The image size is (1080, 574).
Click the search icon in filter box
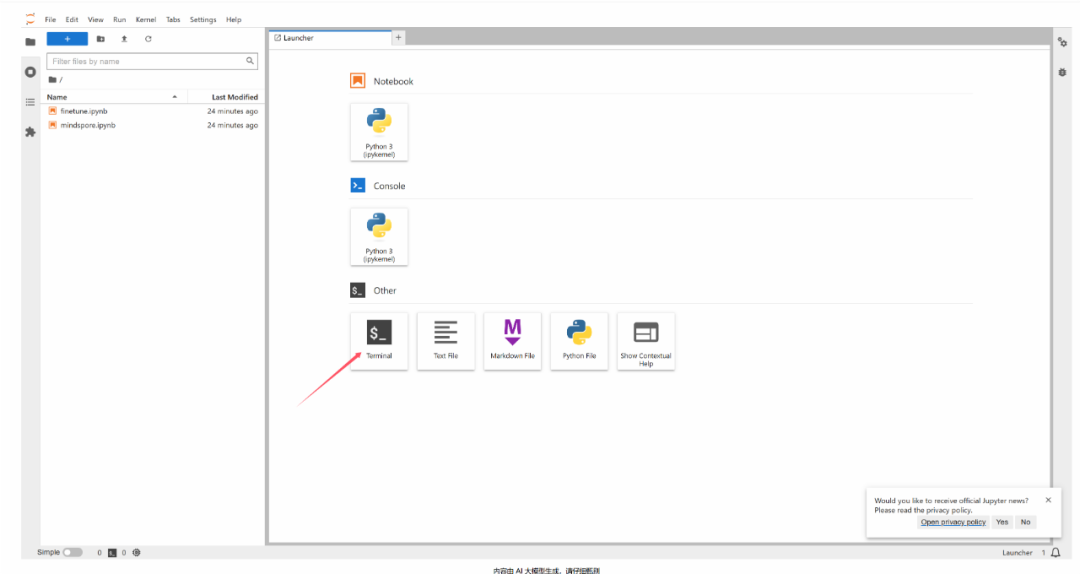[x=250, y=61]
